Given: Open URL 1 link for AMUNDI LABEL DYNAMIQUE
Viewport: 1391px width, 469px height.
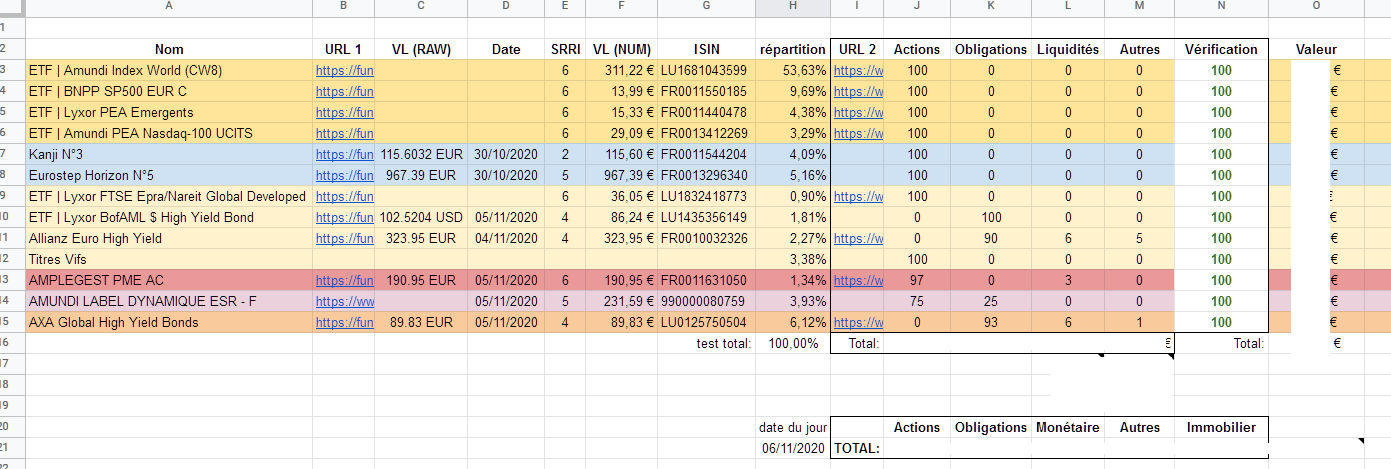Looking at the screenshot, I should (344, 302).
